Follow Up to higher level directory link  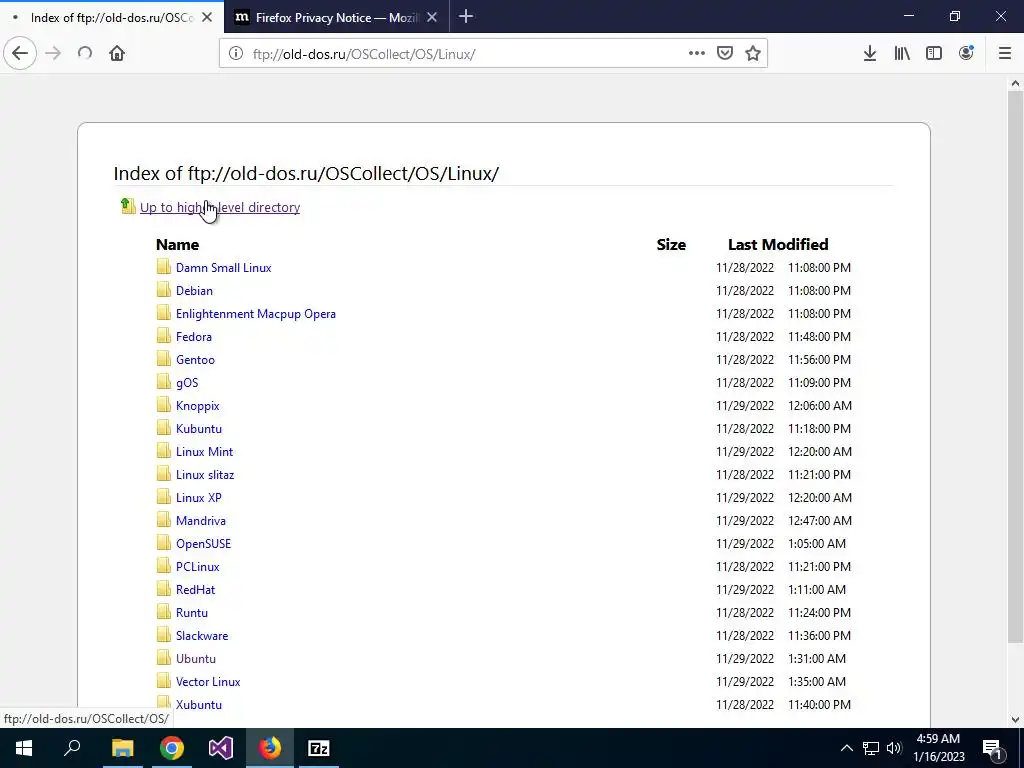(220, 207)
